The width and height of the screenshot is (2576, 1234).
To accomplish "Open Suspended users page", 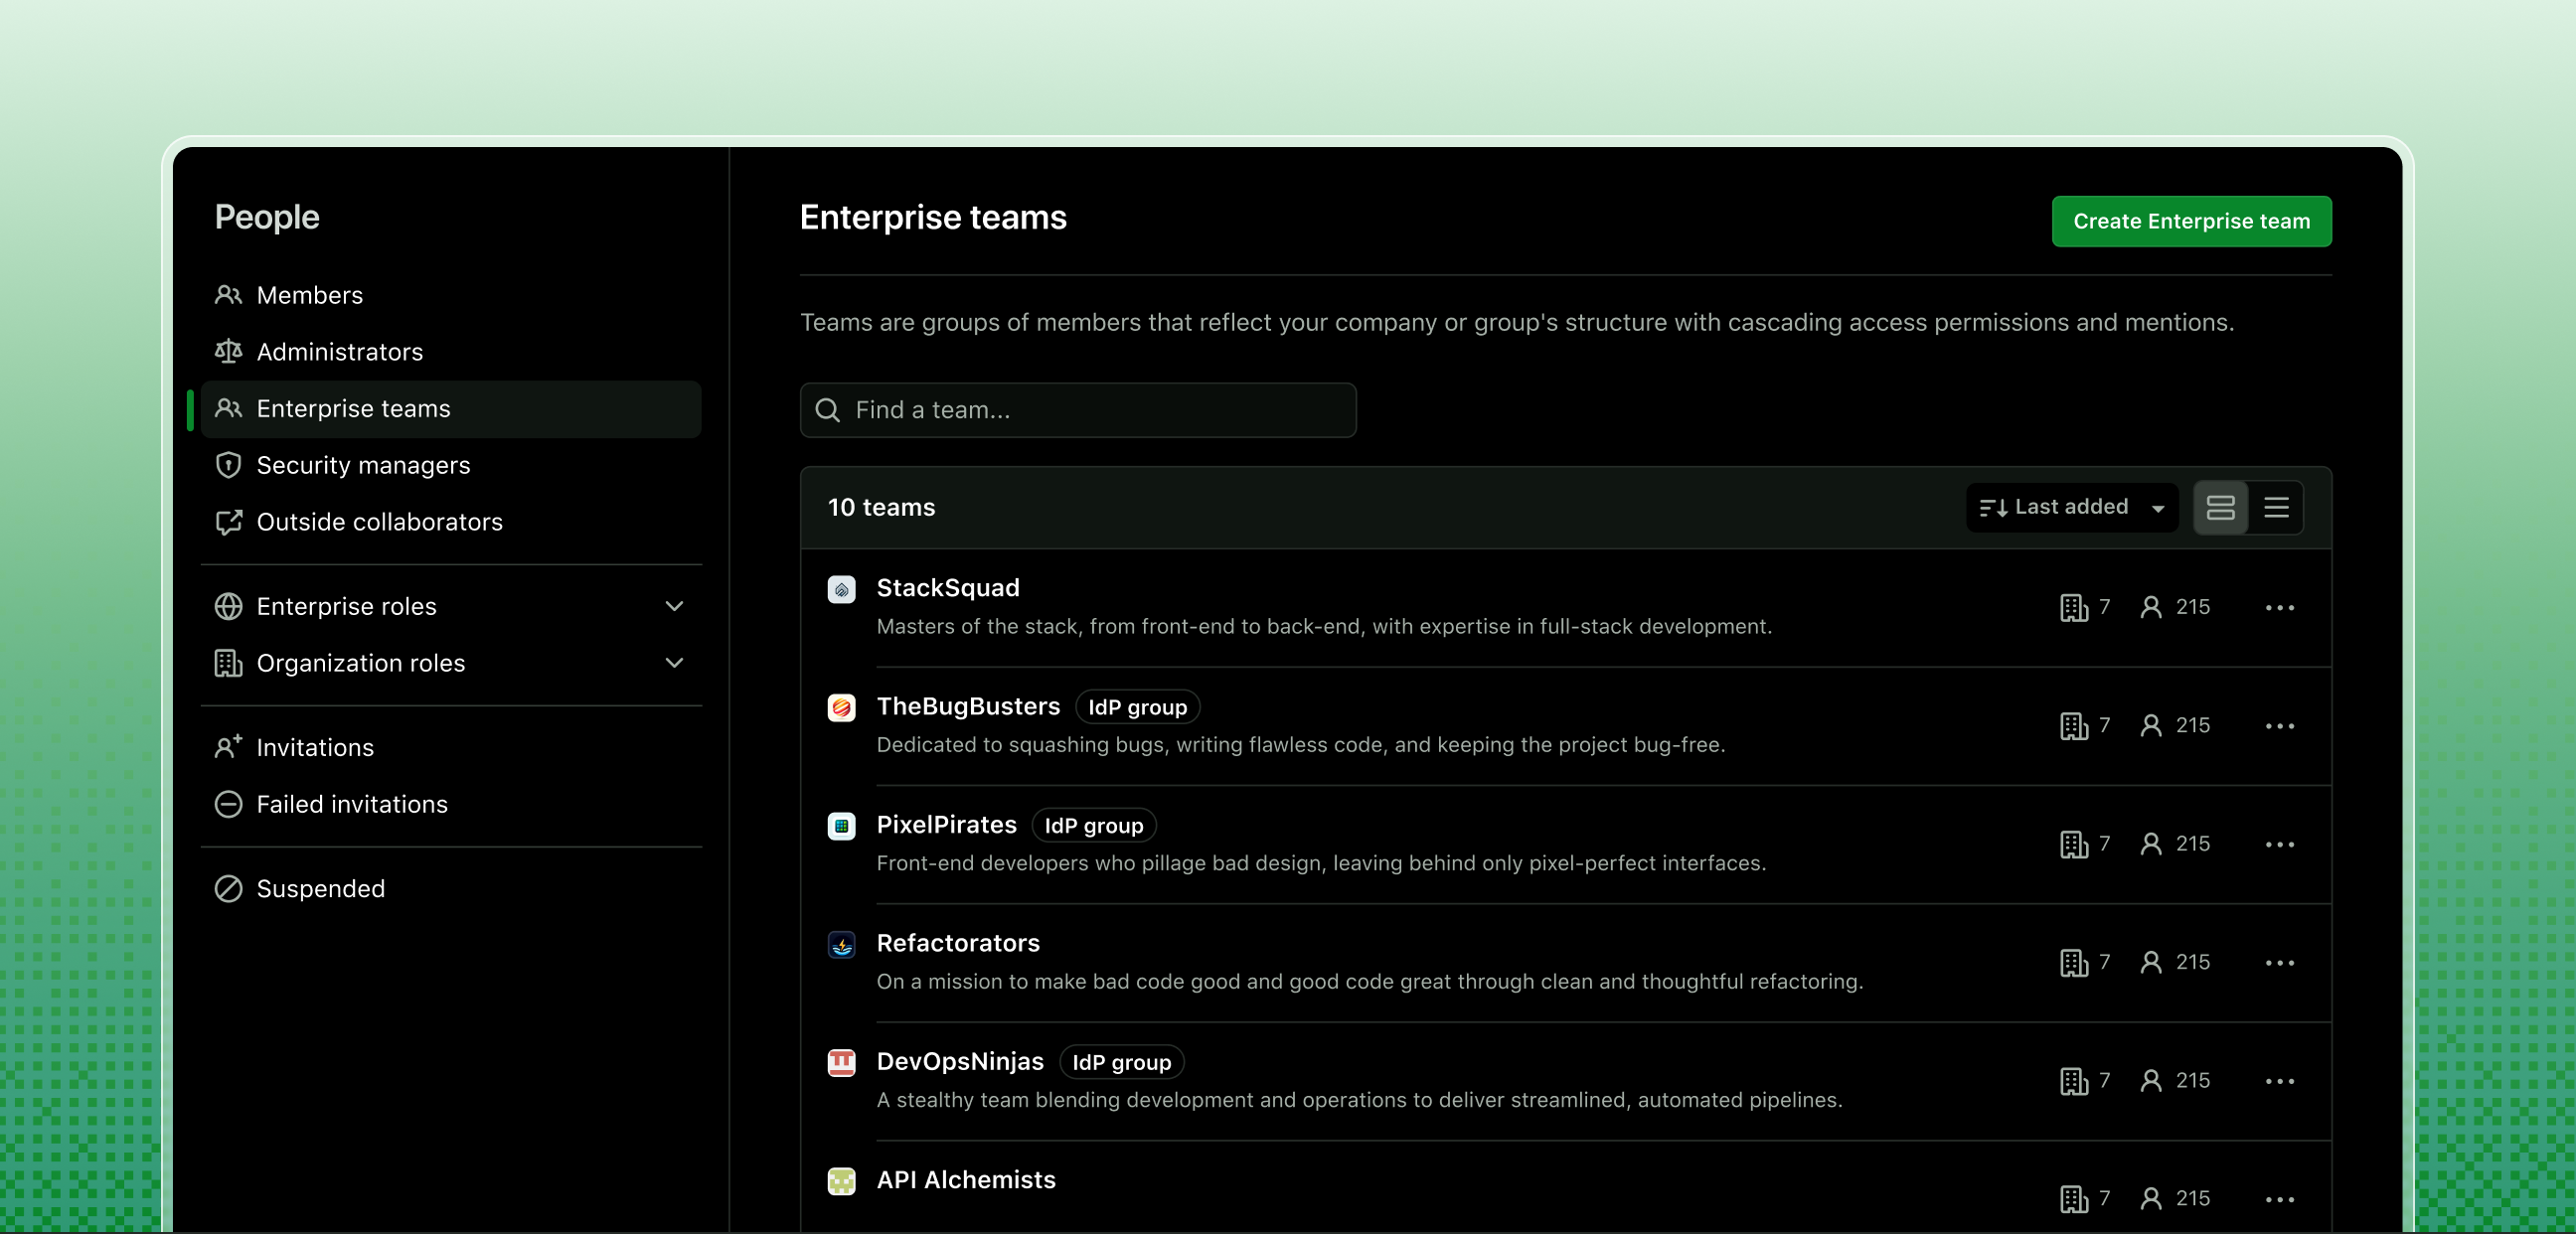I will [450, 888].
